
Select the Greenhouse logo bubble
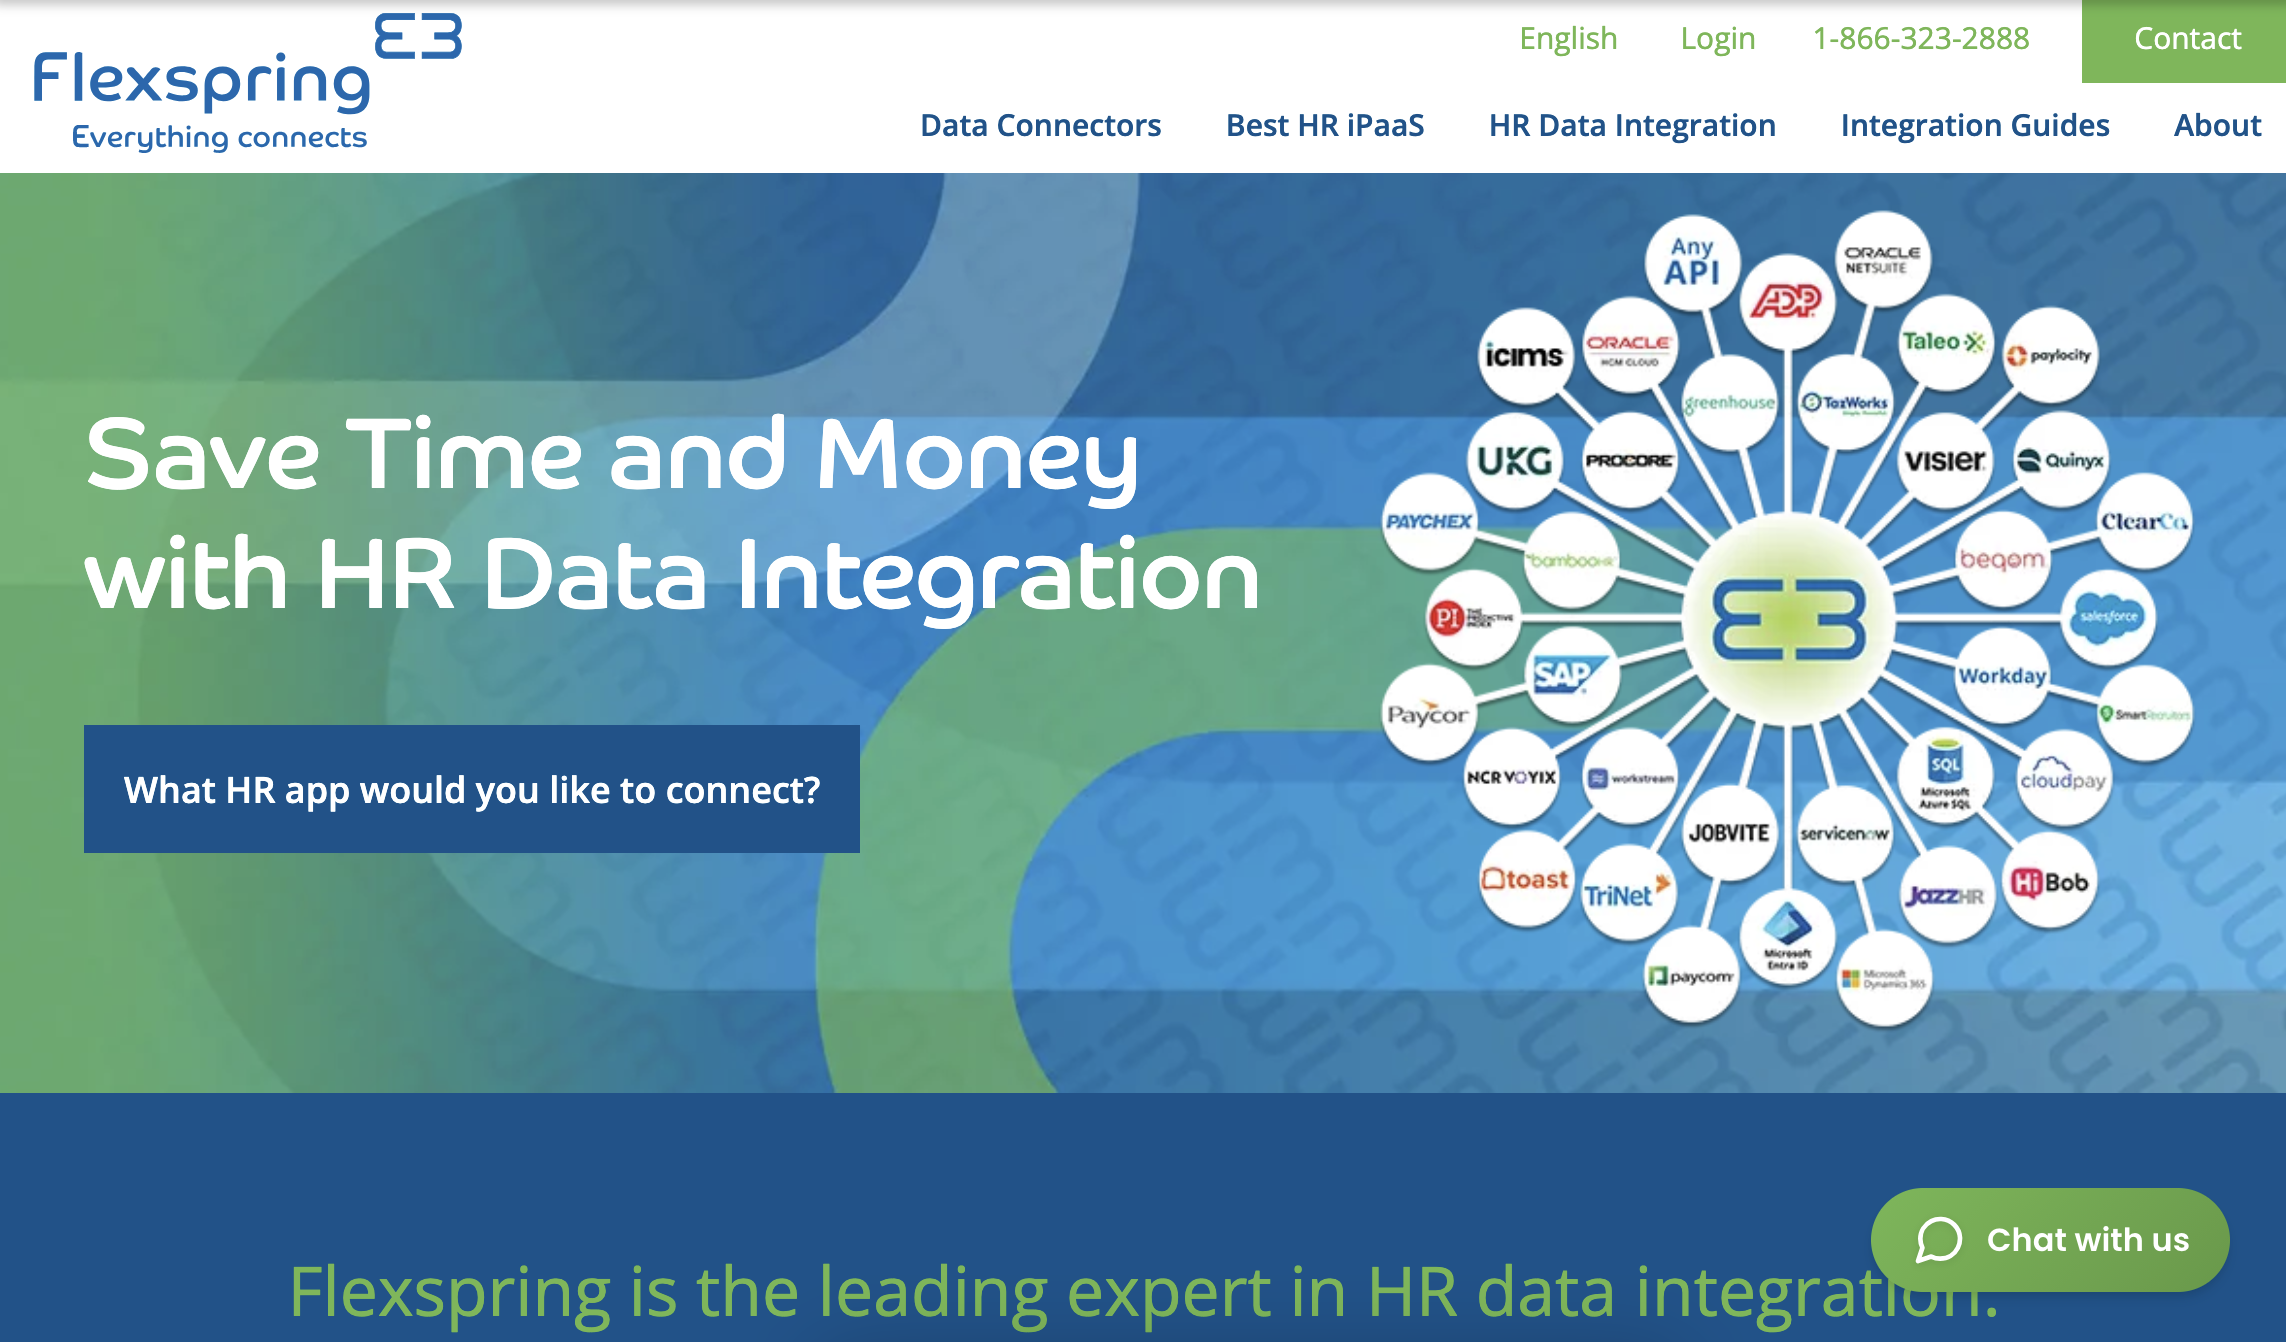click(1730, 403)
